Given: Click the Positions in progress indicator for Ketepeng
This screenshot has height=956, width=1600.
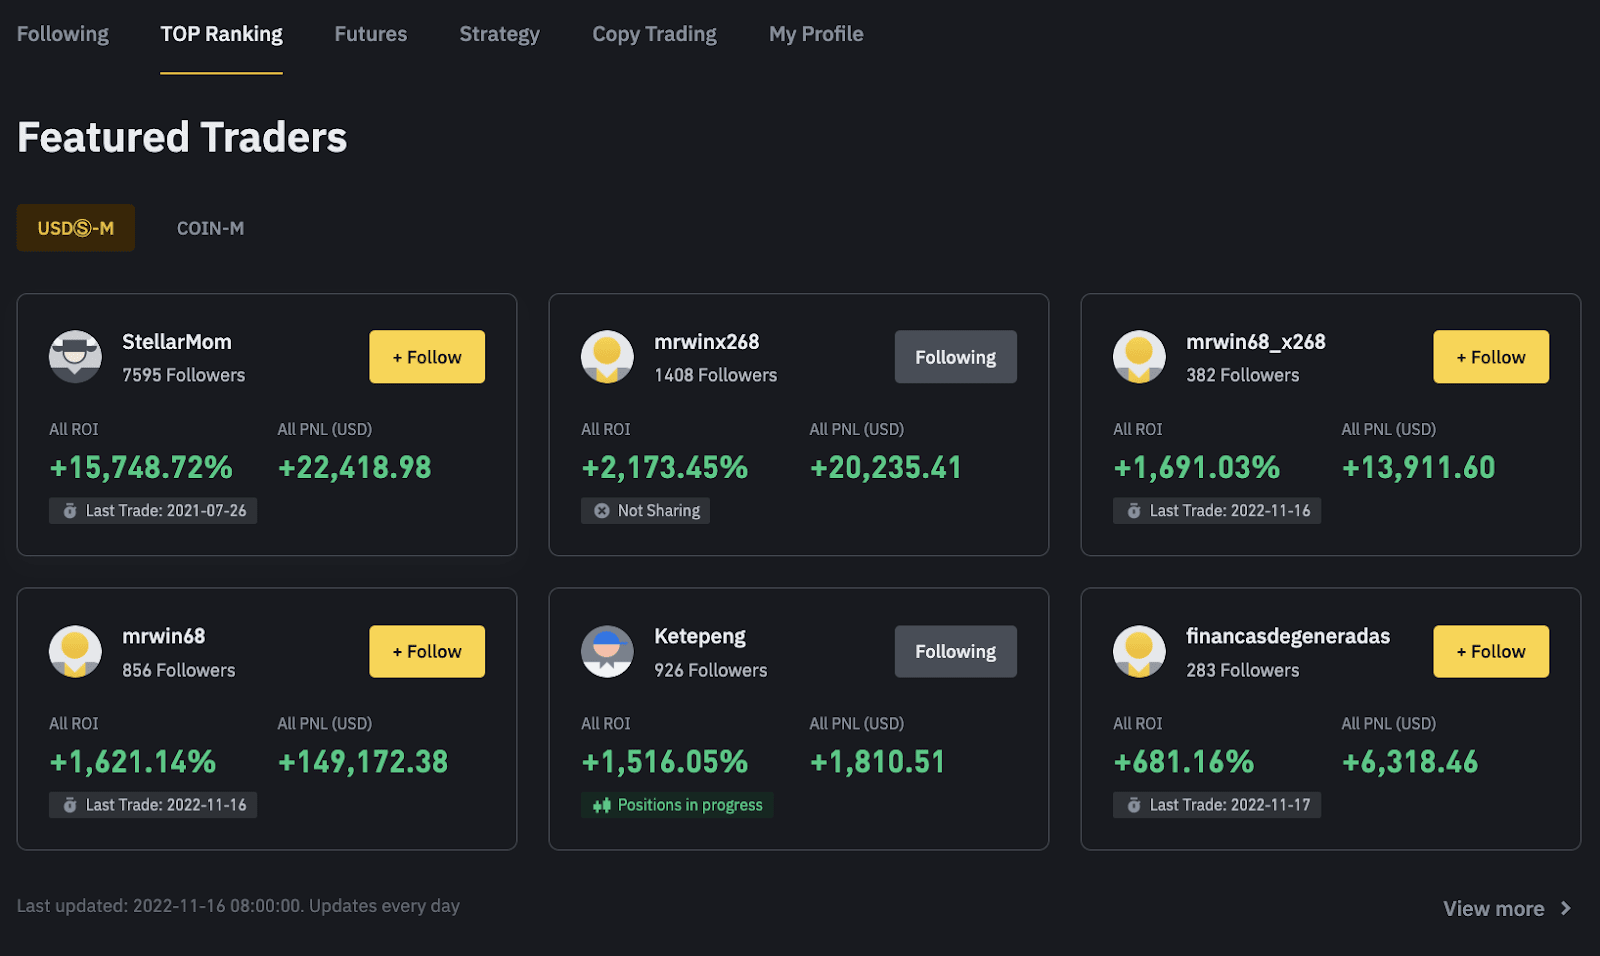Looking at the screenshot, I should click(677, 804).
